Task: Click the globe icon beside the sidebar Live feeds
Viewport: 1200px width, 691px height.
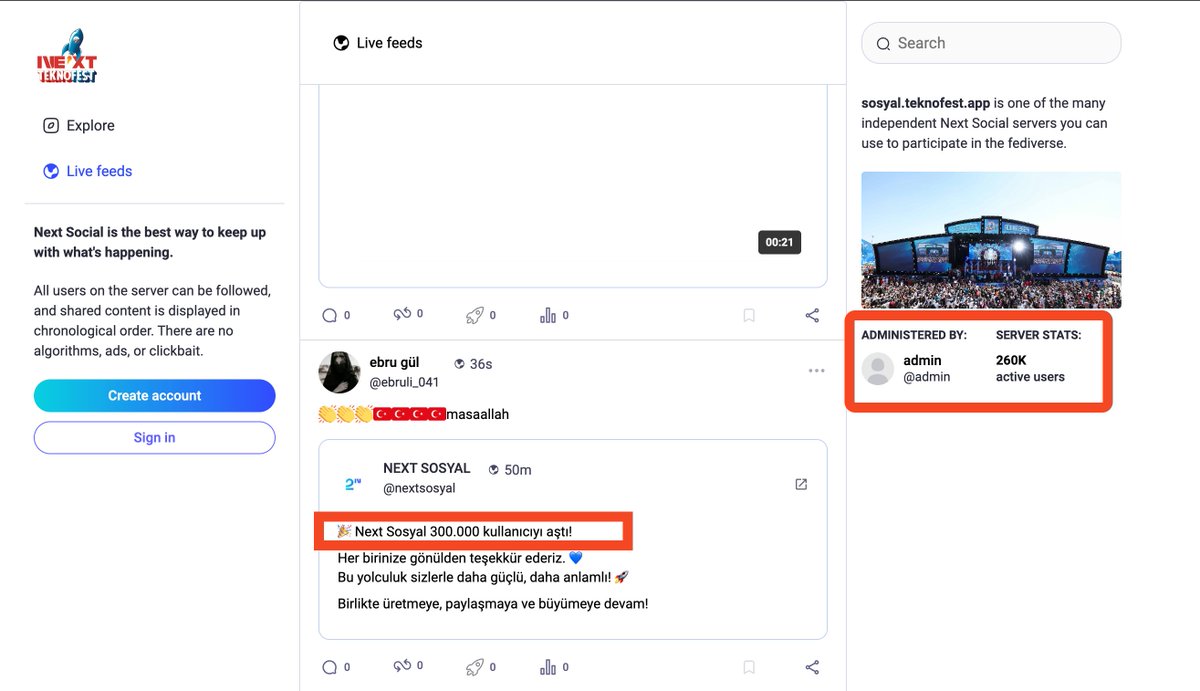Action: tap(51, 171)
